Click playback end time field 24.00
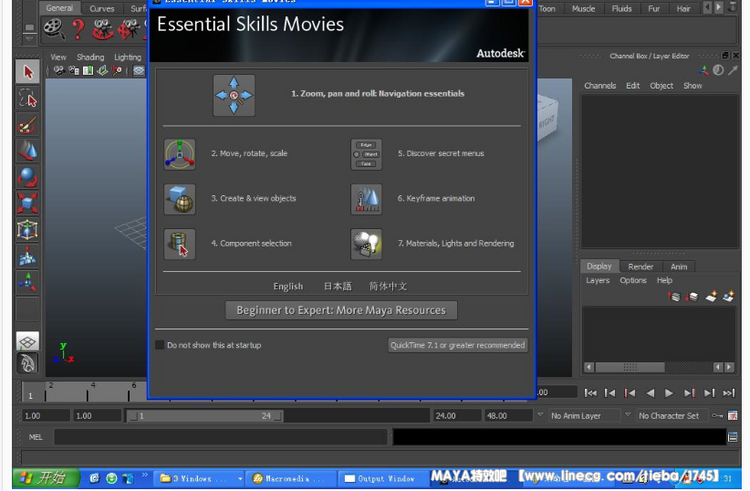 [456, 416]
